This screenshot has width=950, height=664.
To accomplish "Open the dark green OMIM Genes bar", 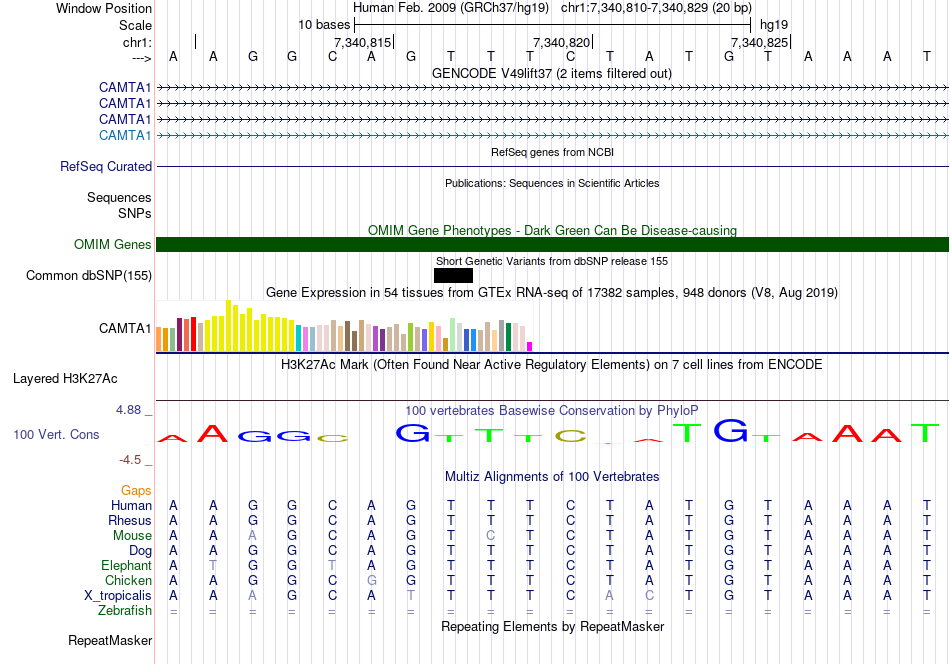I will click(552, 244).
